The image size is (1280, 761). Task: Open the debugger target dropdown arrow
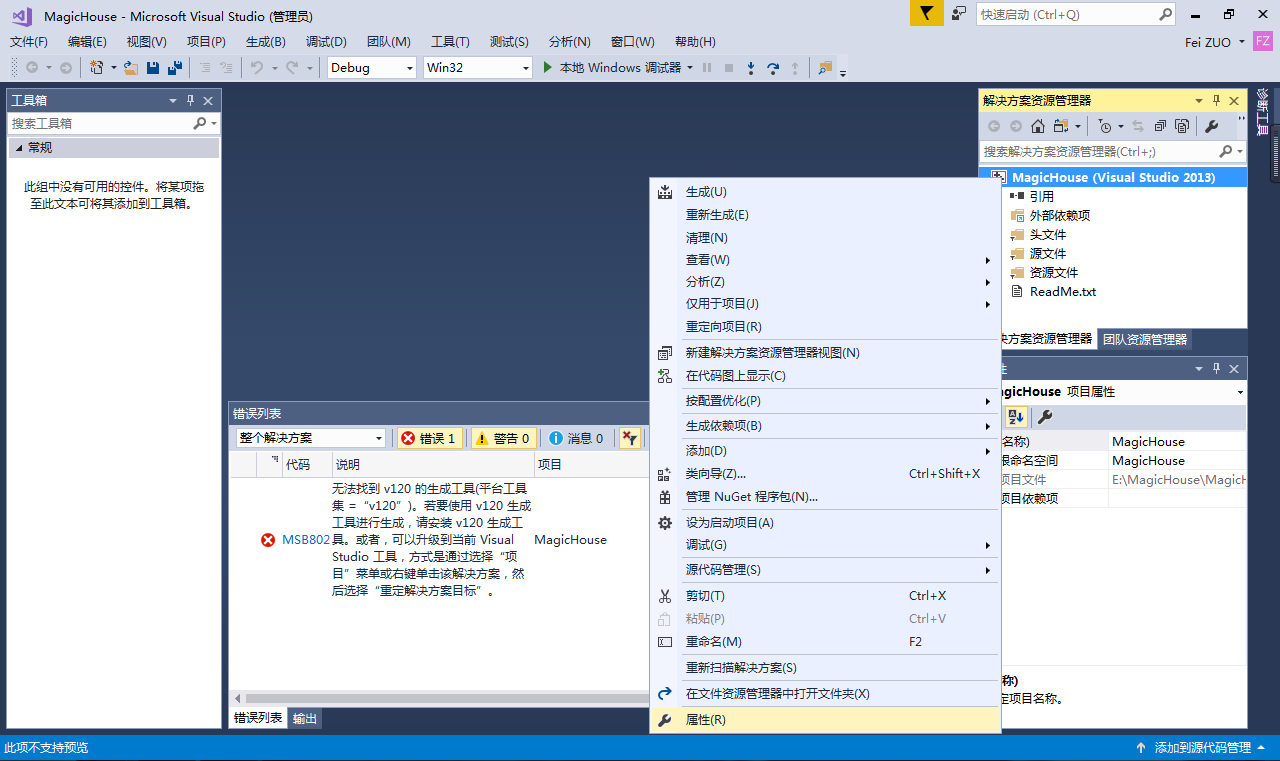point(689,68)
